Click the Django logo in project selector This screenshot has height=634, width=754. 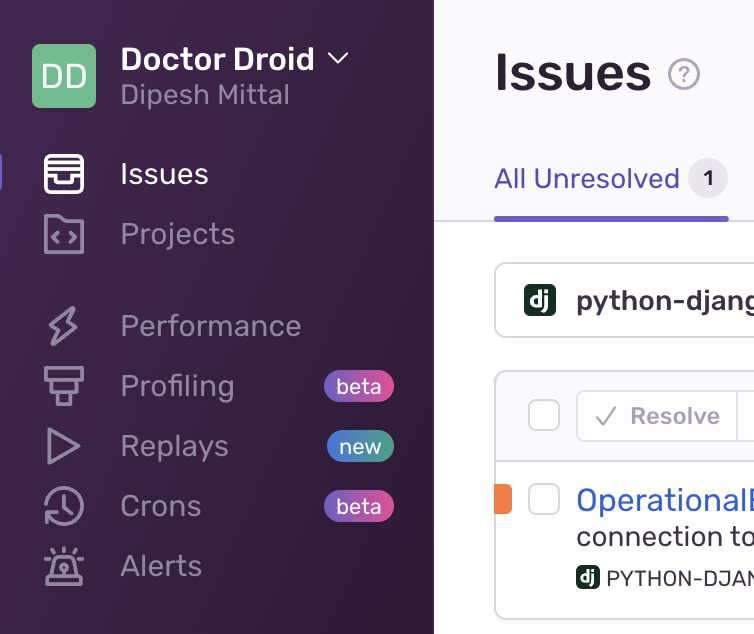point(540,300)
